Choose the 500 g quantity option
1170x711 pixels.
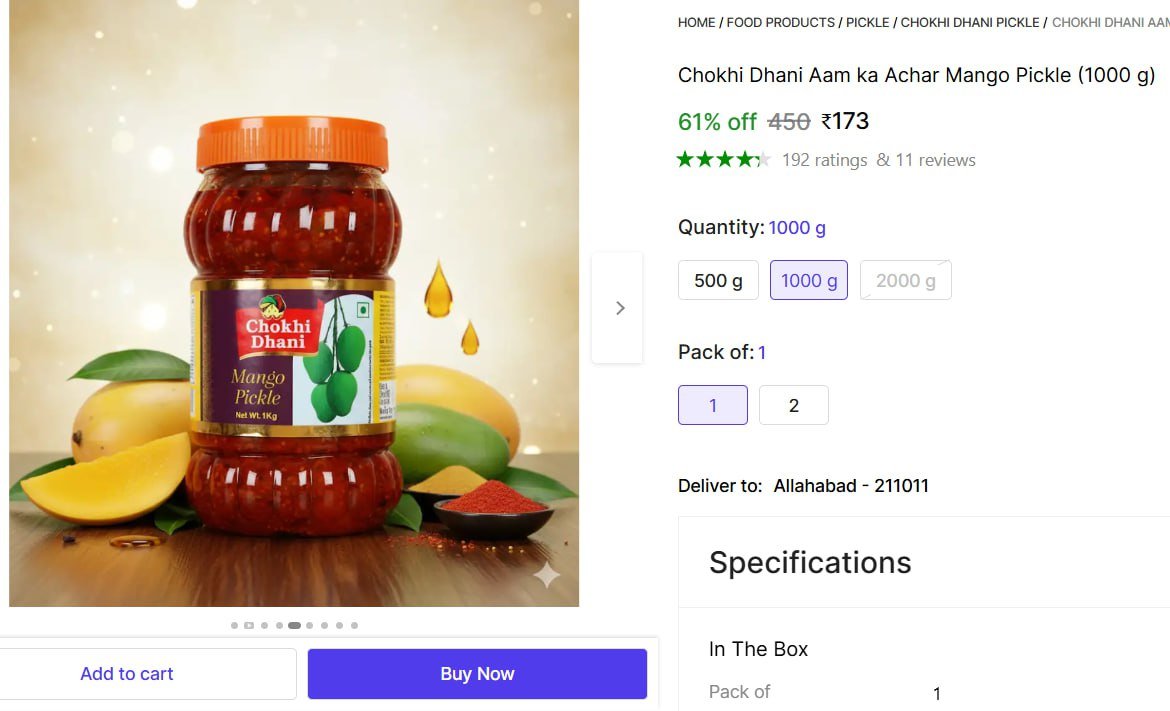(x=718, y=281)
